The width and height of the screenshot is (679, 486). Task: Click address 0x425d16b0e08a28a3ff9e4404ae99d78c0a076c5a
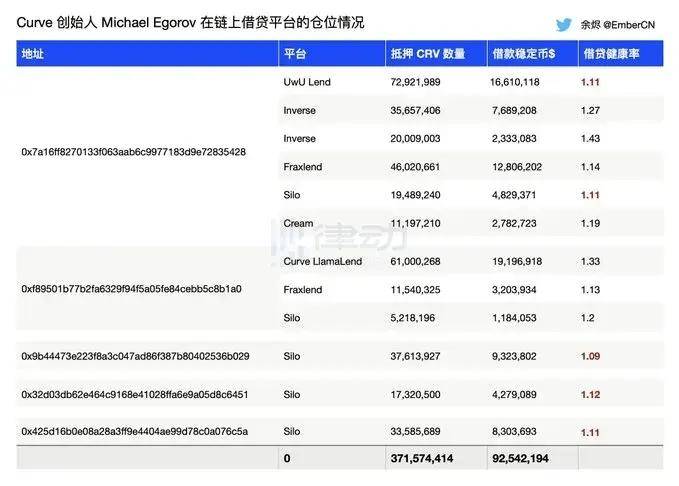tap(135, 431)
